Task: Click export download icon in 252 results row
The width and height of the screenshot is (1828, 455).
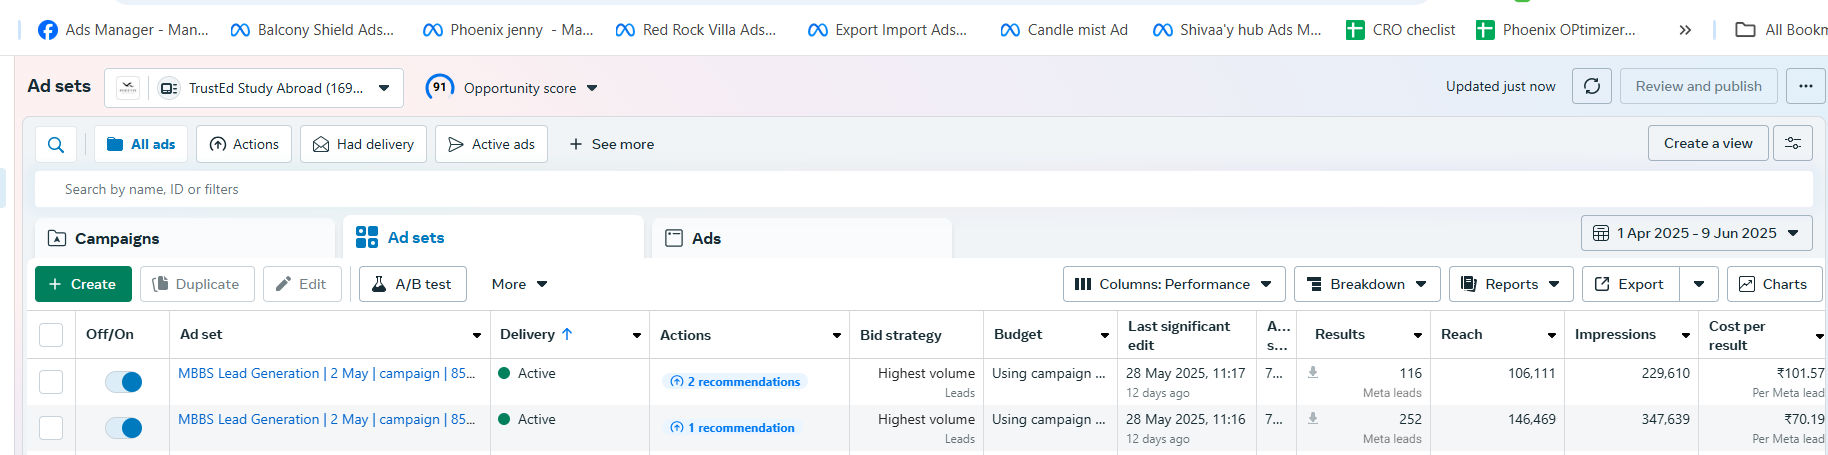Action: click(x=1313, y=418)
